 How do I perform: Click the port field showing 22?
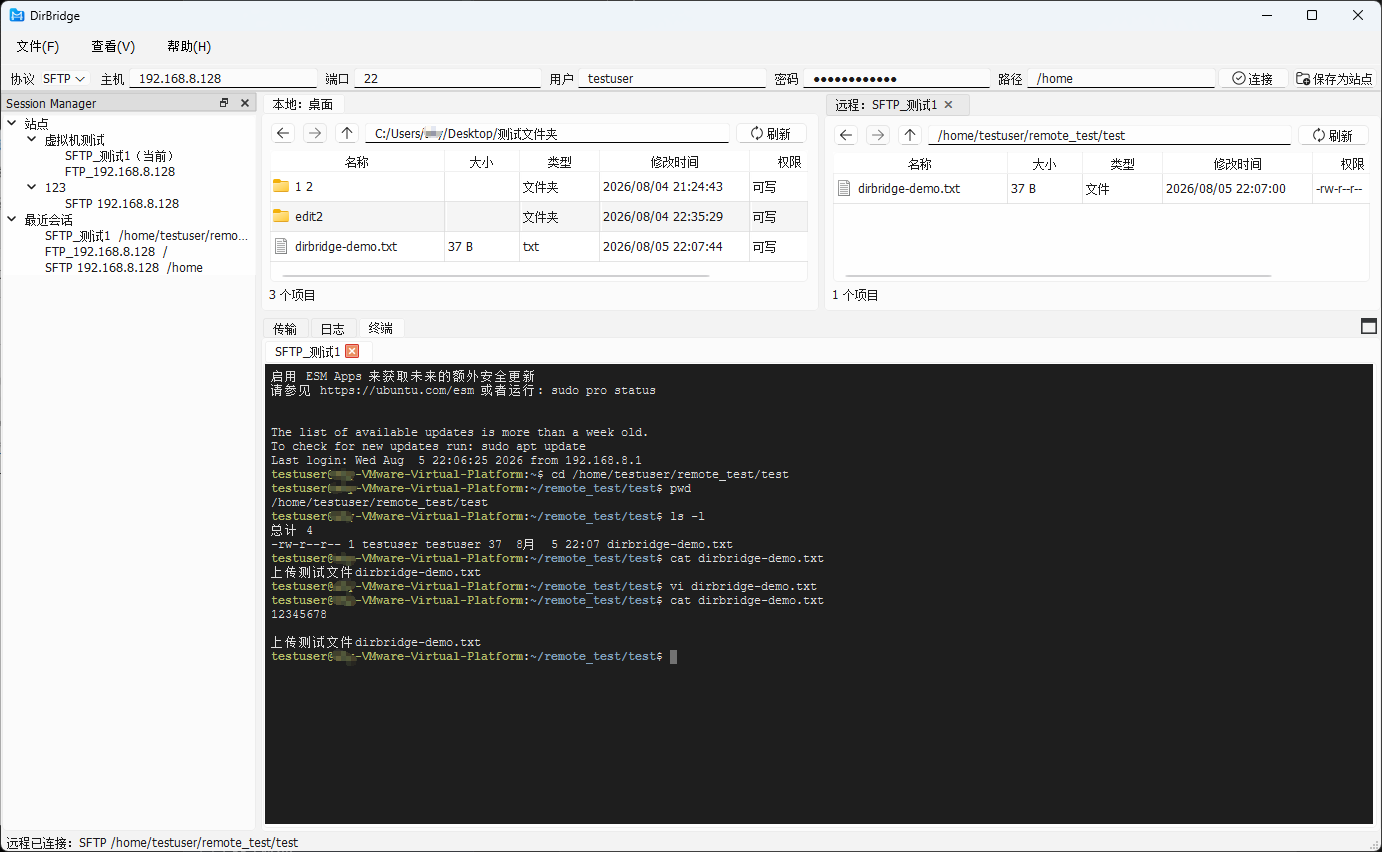click(447, 78)
